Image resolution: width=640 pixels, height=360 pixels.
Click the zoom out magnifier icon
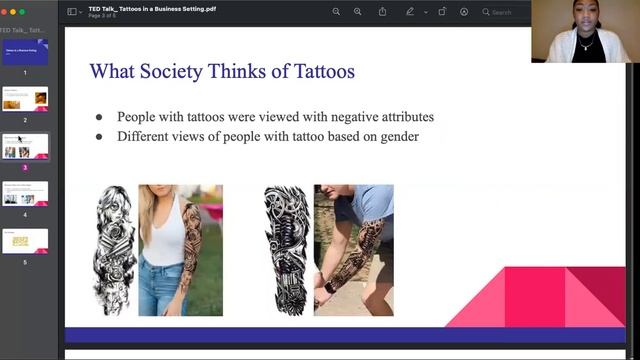[x=336, y=12]
